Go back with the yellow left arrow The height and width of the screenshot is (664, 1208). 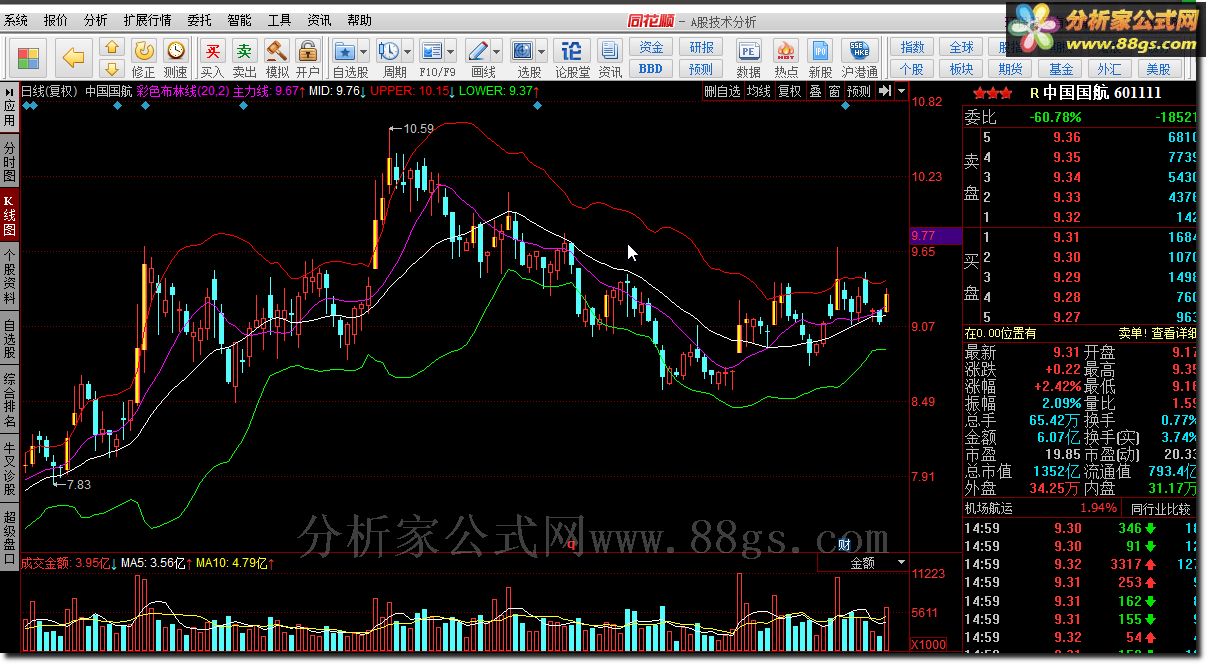click(73, 57)
